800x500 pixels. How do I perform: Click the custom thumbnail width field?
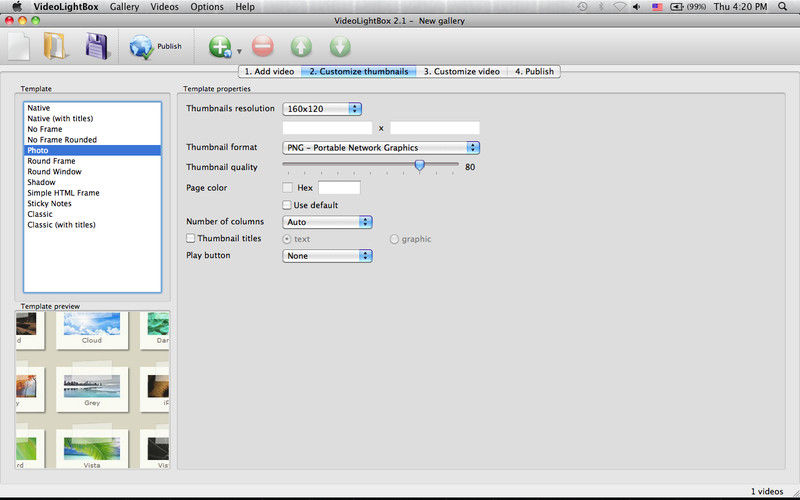click(x=327, y=128)
